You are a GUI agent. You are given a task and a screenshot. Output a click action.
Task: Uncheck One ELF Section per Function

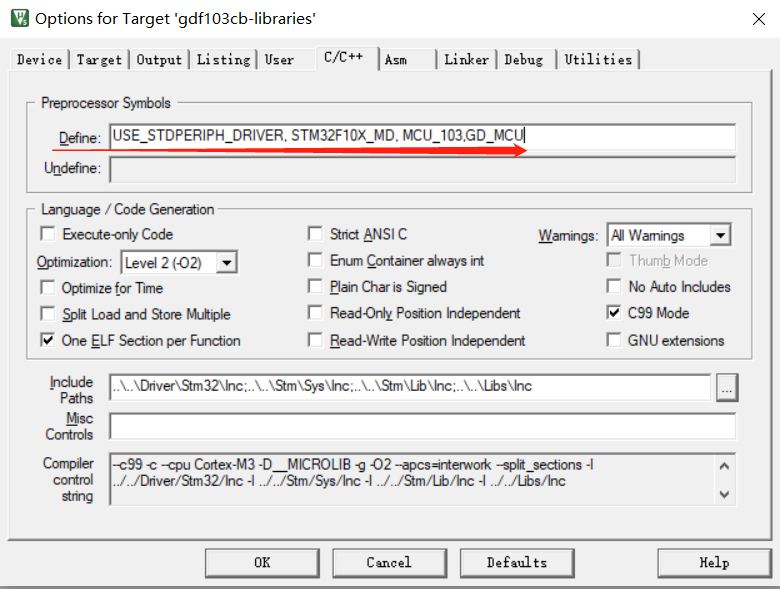[48, 340]
